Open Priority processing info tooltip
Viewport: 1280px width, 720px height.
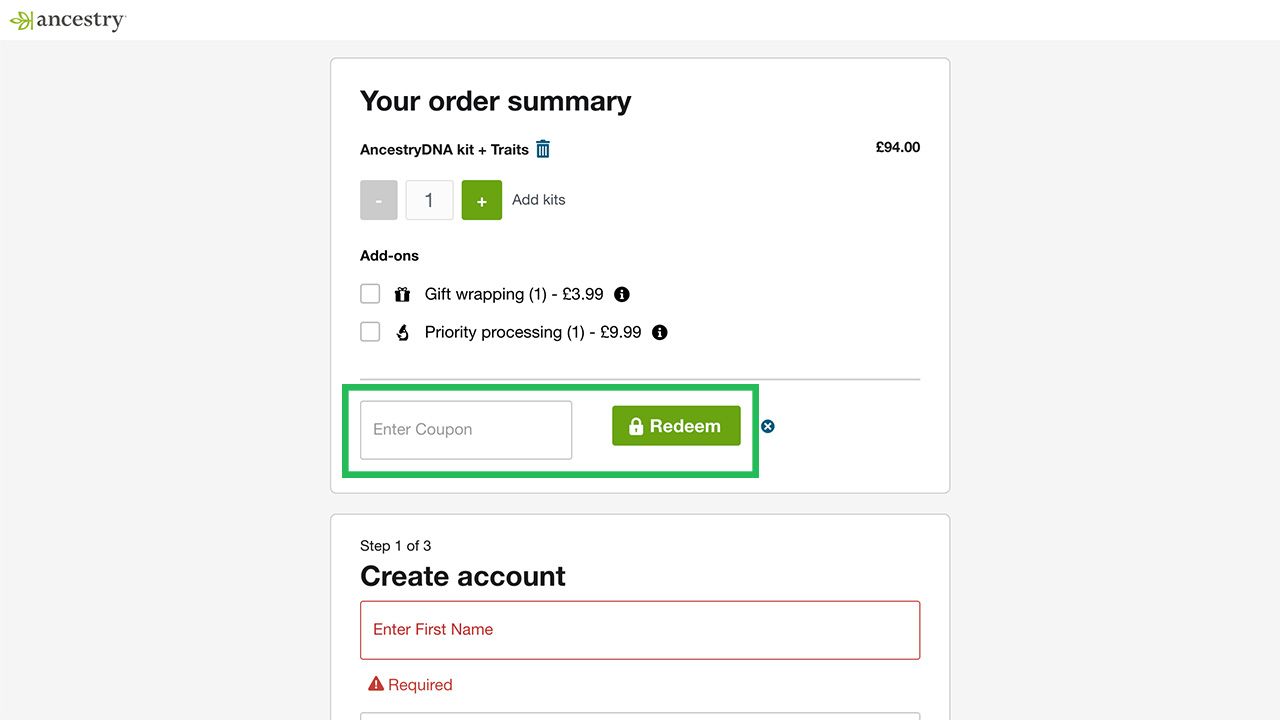tap(660, 332)
